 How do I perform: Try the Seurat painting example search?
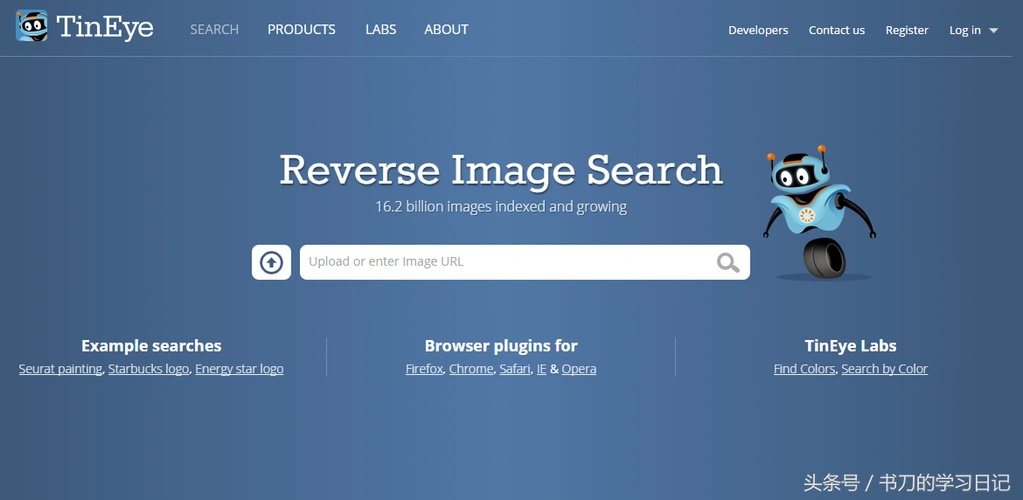click(60, 369)
